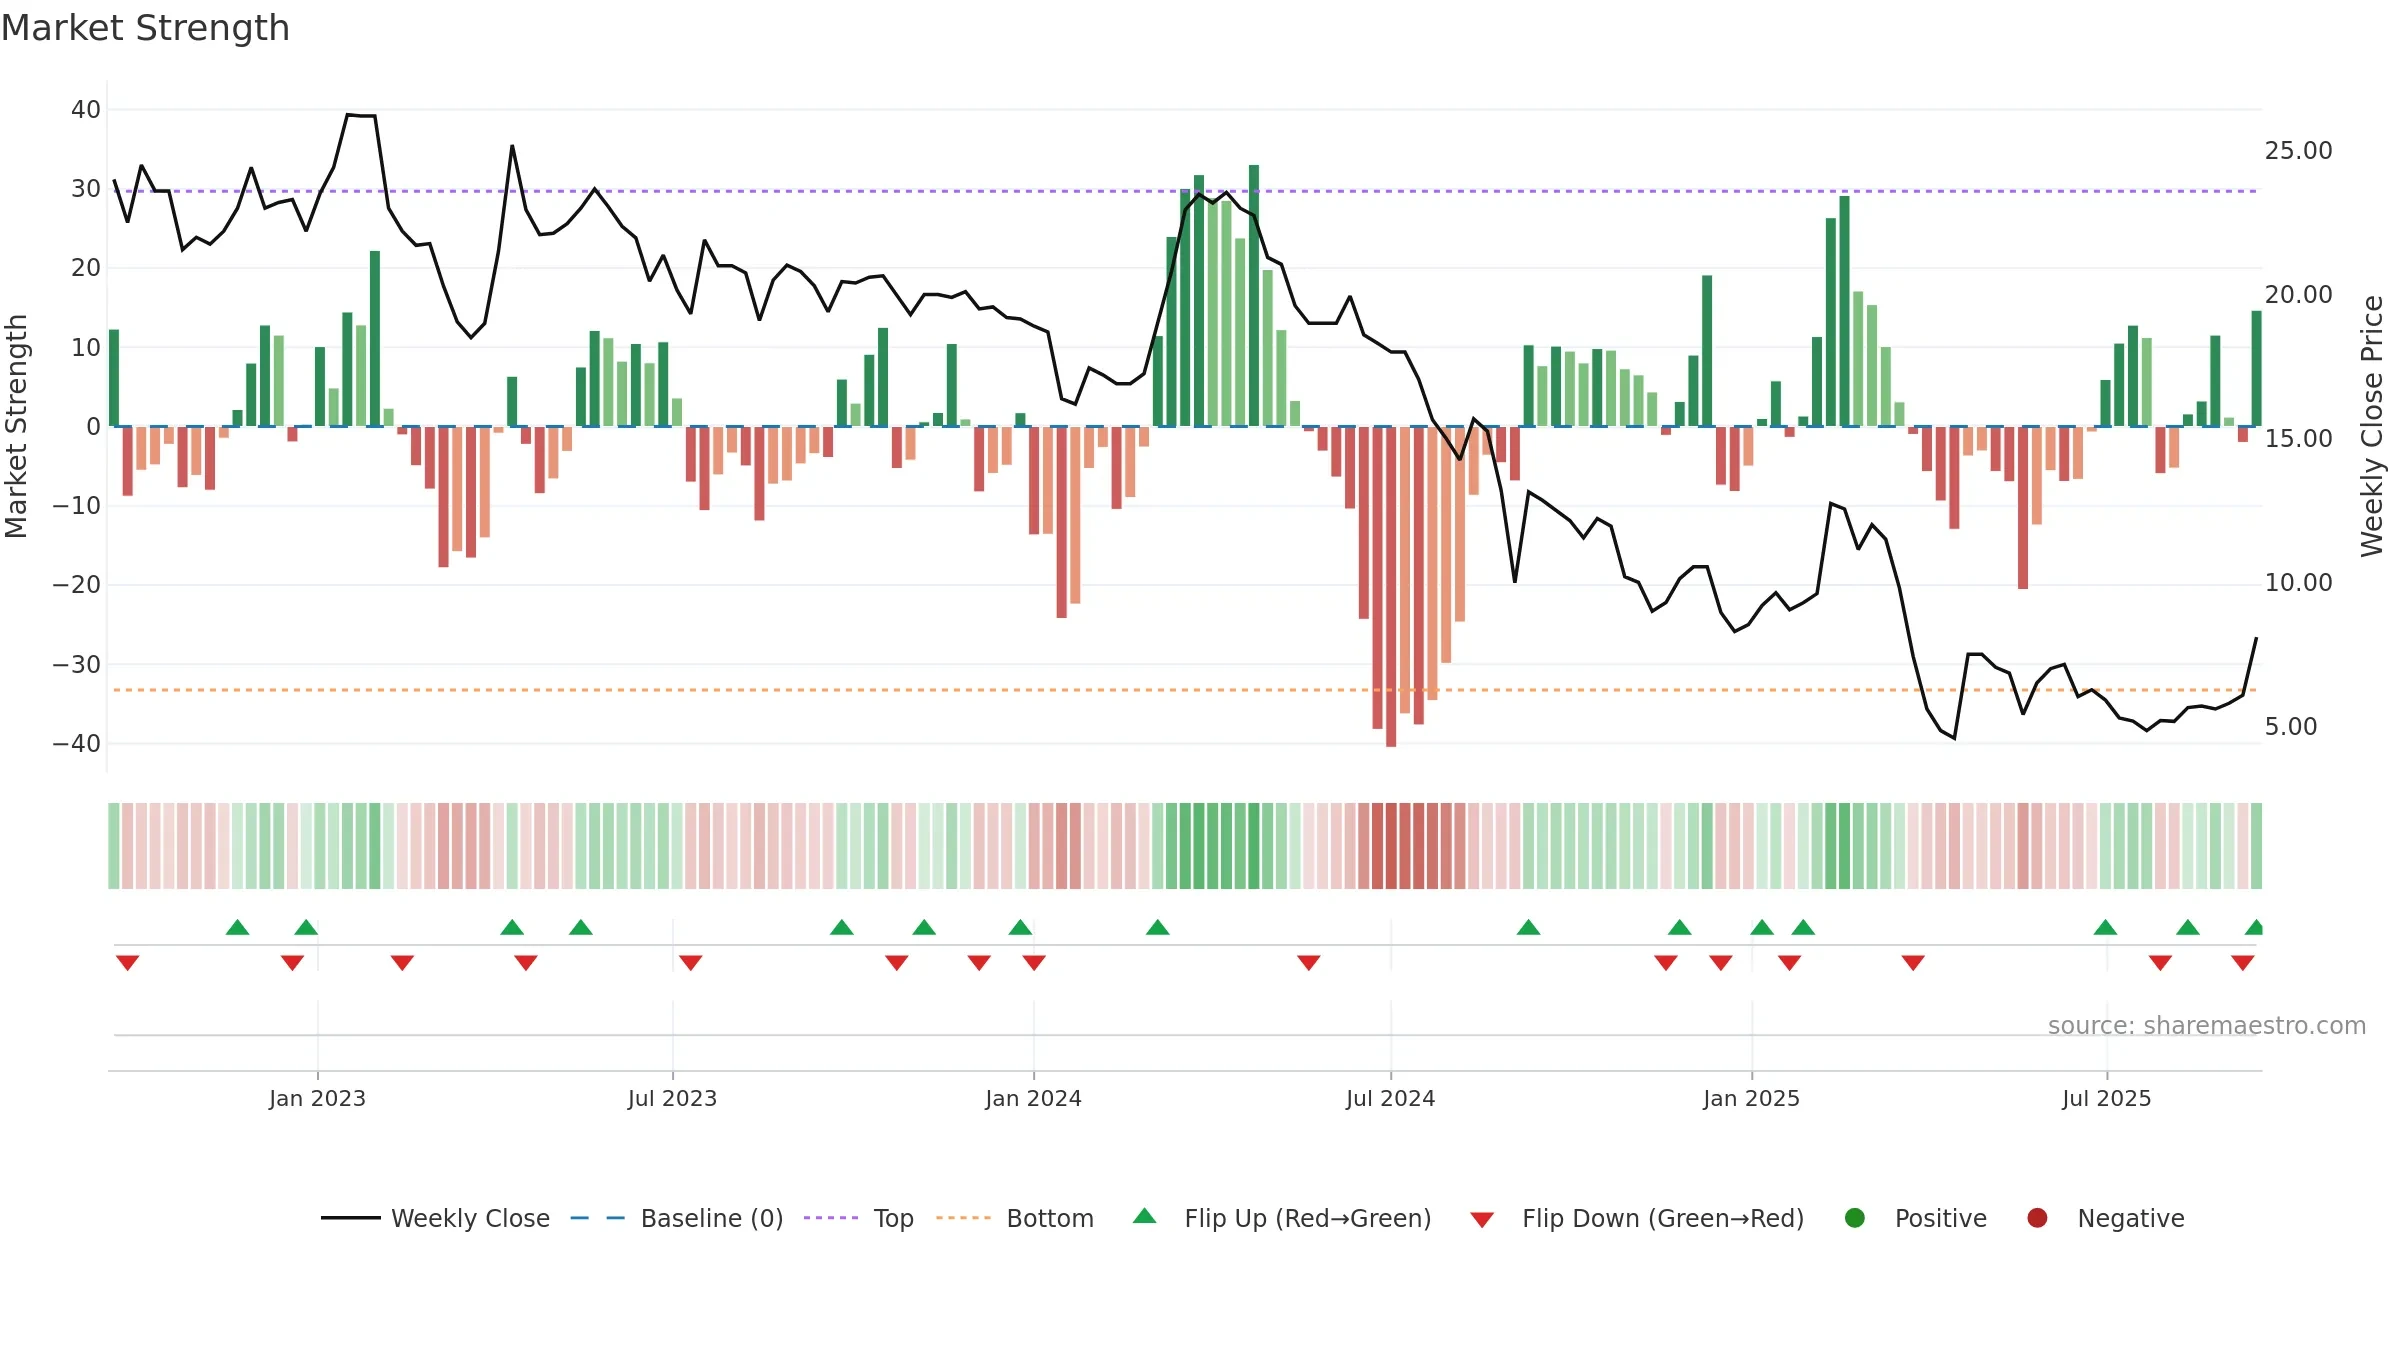
Task: Click the Jul 2023 x-axis label
Action: tap(672, 1099)
